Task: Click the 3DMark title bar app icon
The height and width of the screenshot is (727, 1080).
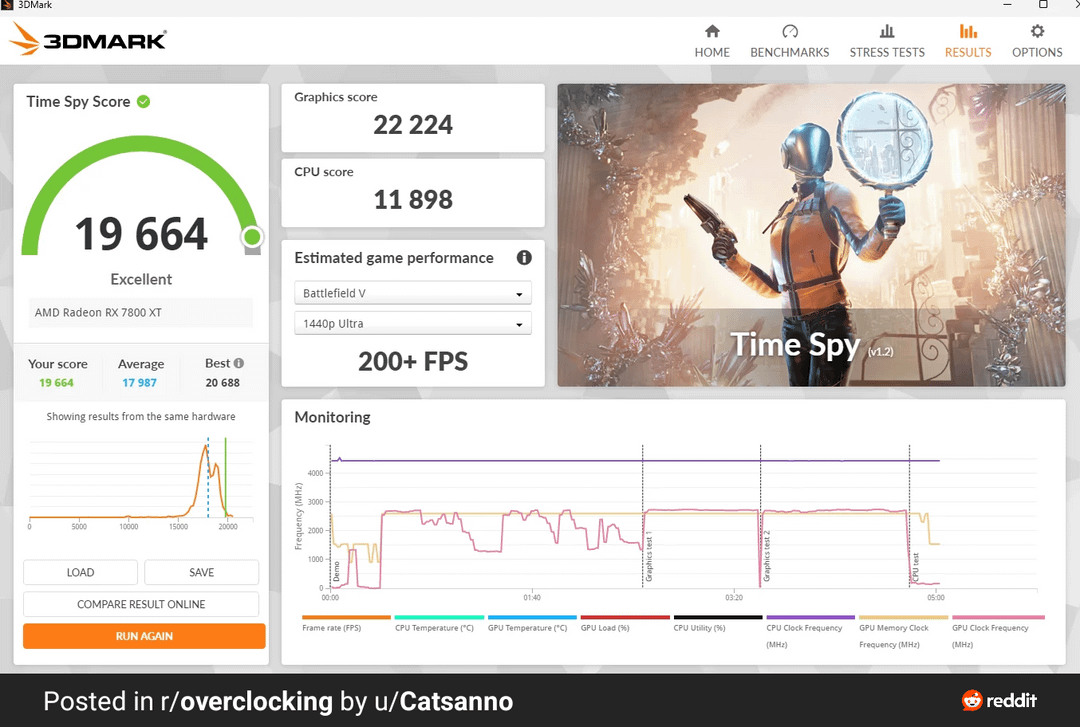Action: [7, 5]
